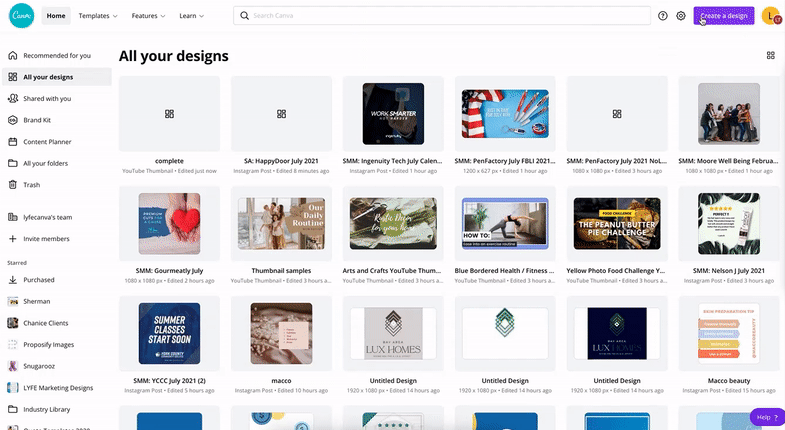785x430 pixels.
Task: Expand the Learn dropdown menu
Action: point(191,16)
